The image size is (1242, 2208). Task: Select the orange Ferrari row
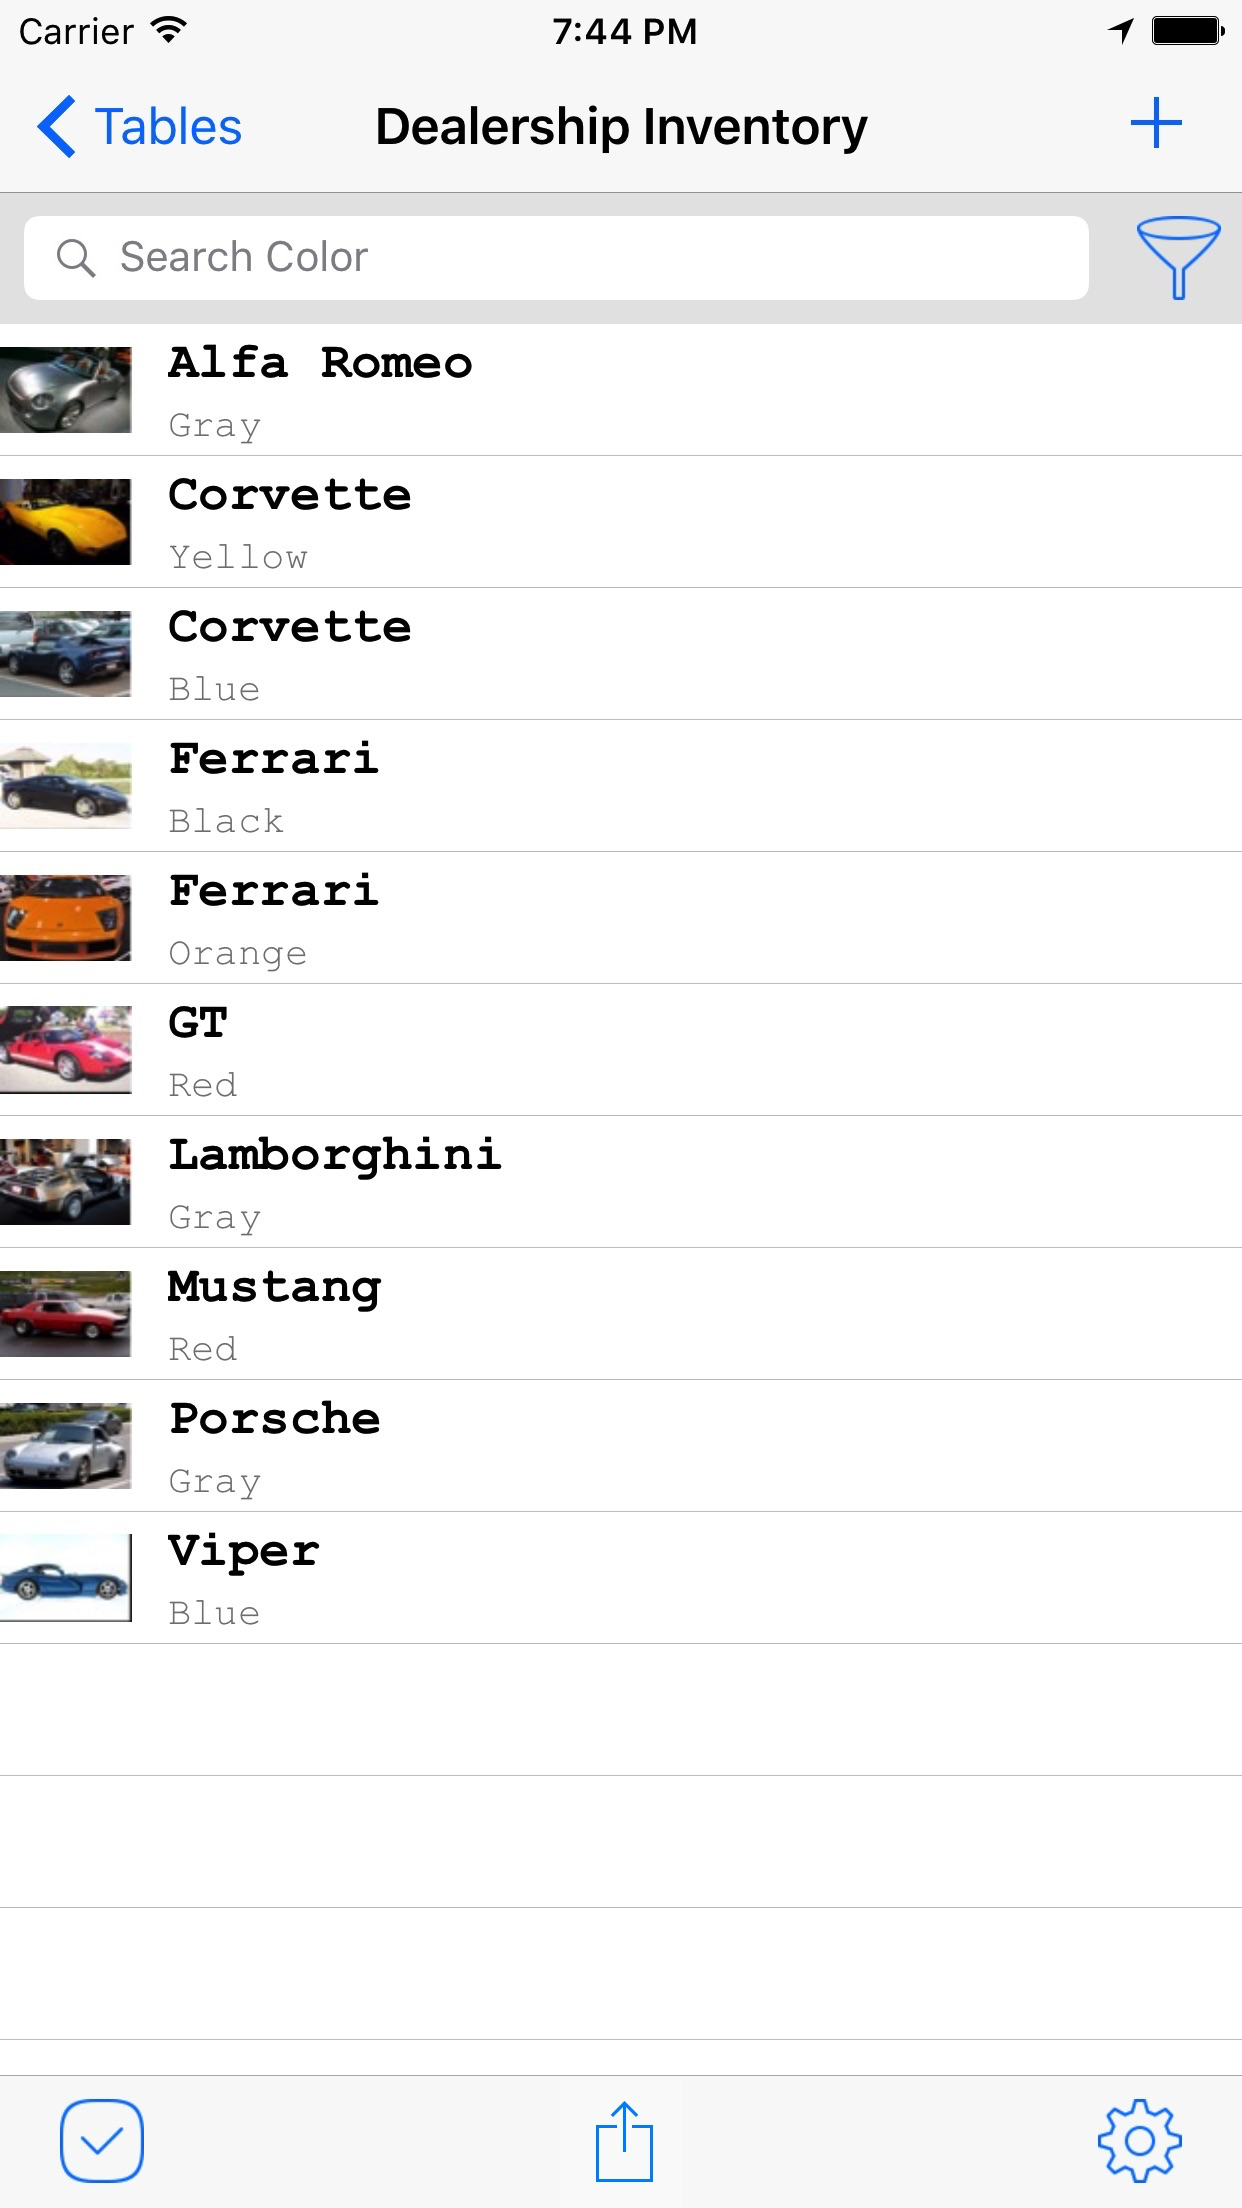(x=620, y=918)
